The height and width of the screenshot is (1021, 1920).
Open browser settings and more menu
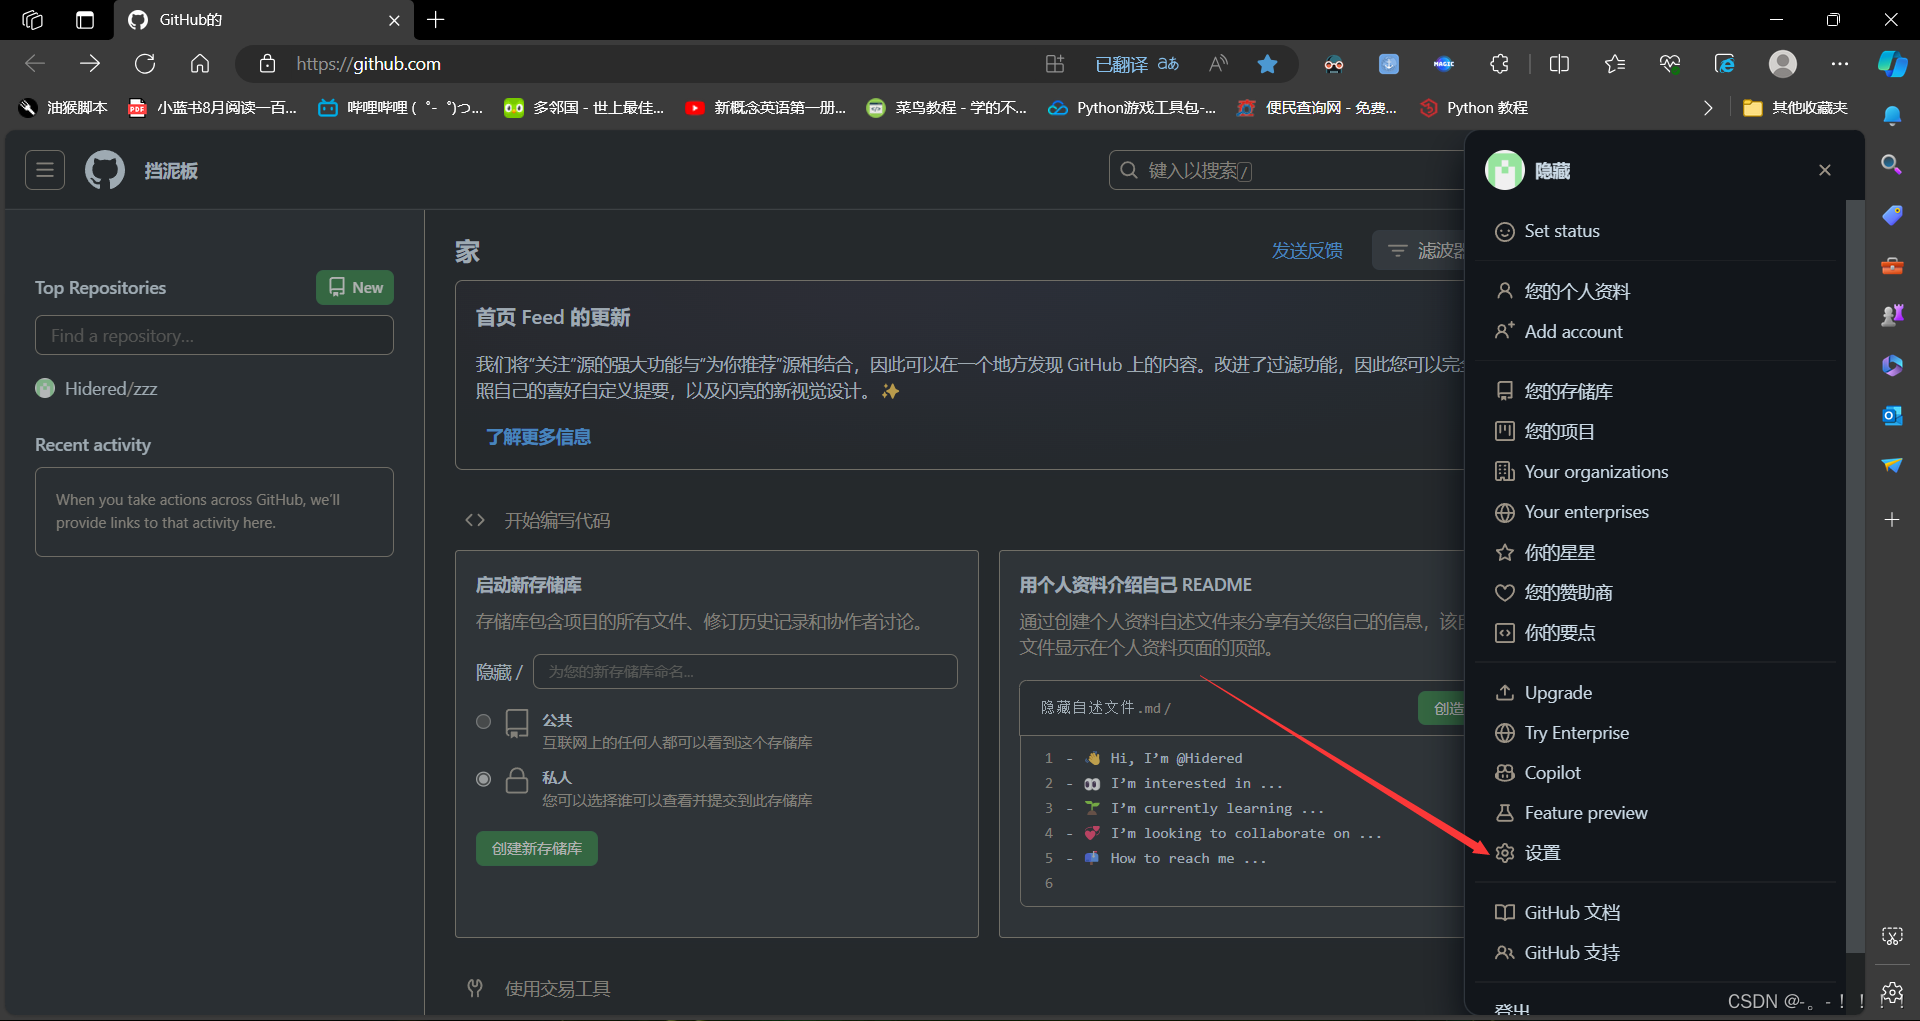click(x=1840, y=64)
